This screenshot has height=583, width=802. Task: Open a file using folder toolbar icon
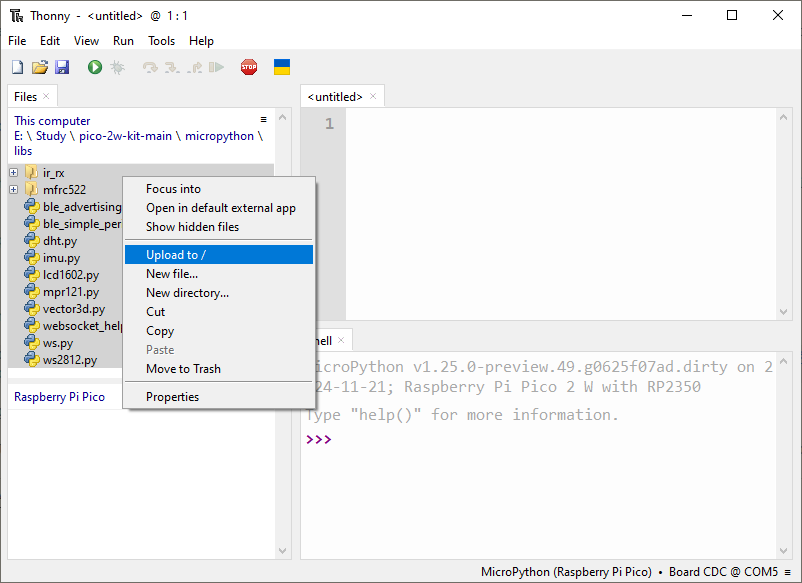[40, 67]
